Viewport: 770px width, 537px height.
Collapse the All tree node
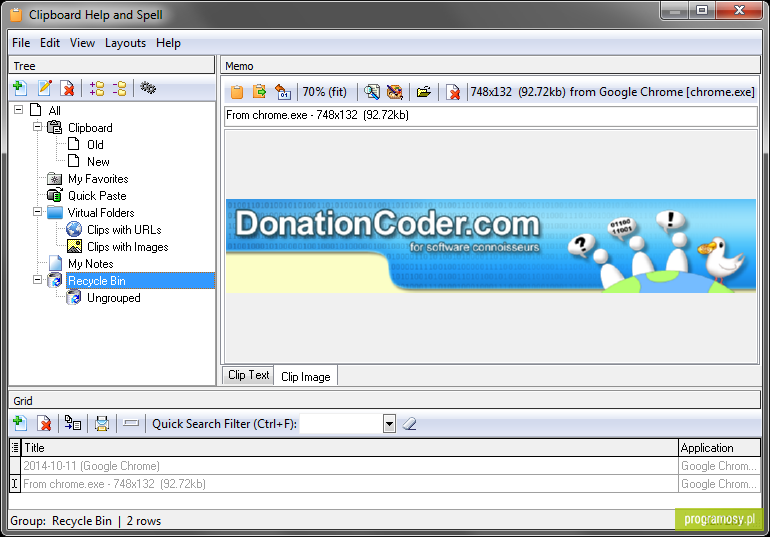tap(19, 110)
